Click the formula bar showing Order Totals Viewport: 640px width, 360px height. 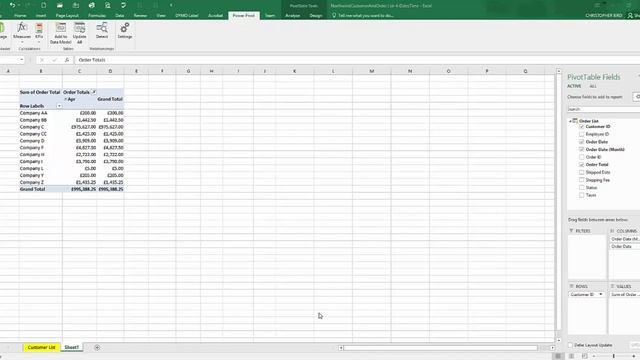pos(357,60)
